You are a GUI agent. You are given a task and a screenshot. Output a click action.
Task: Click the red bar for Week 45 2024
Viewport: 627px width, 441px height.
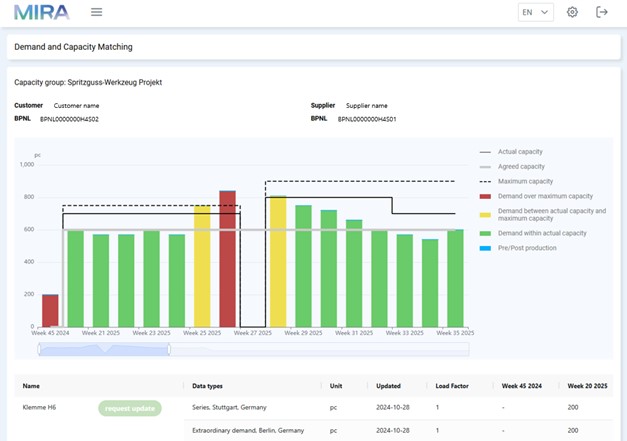click(50, 311)
